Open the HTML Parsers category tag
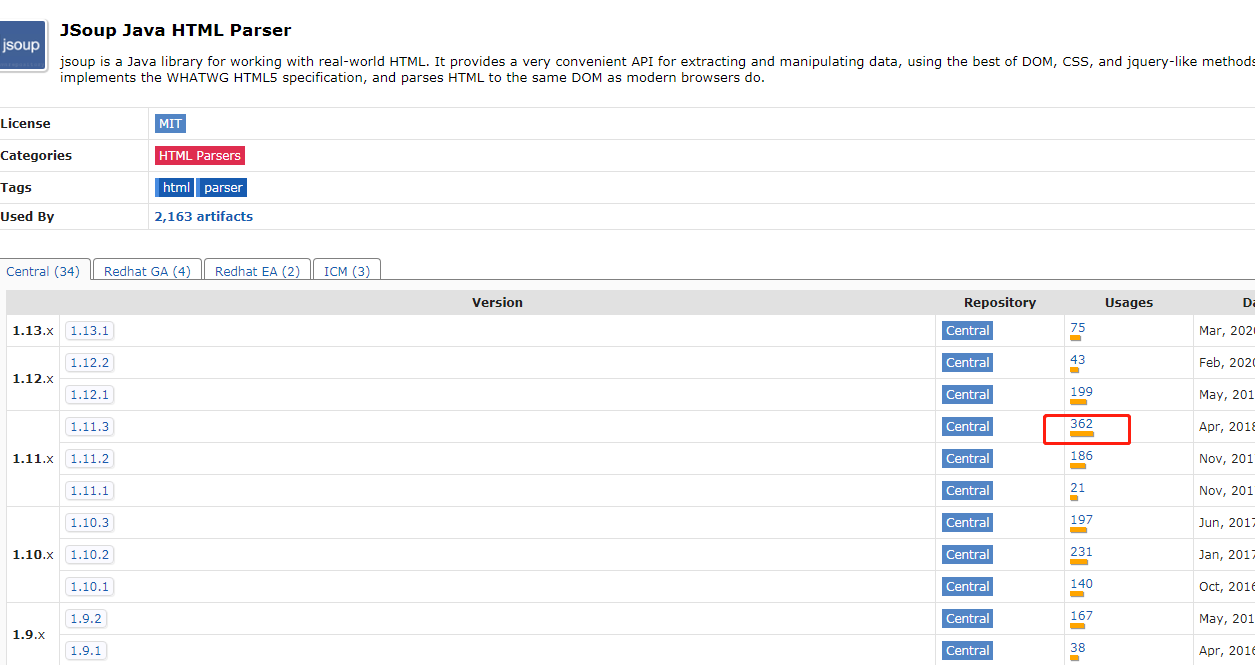Viewport: 1255px width, 665px height. click(200, 156)
